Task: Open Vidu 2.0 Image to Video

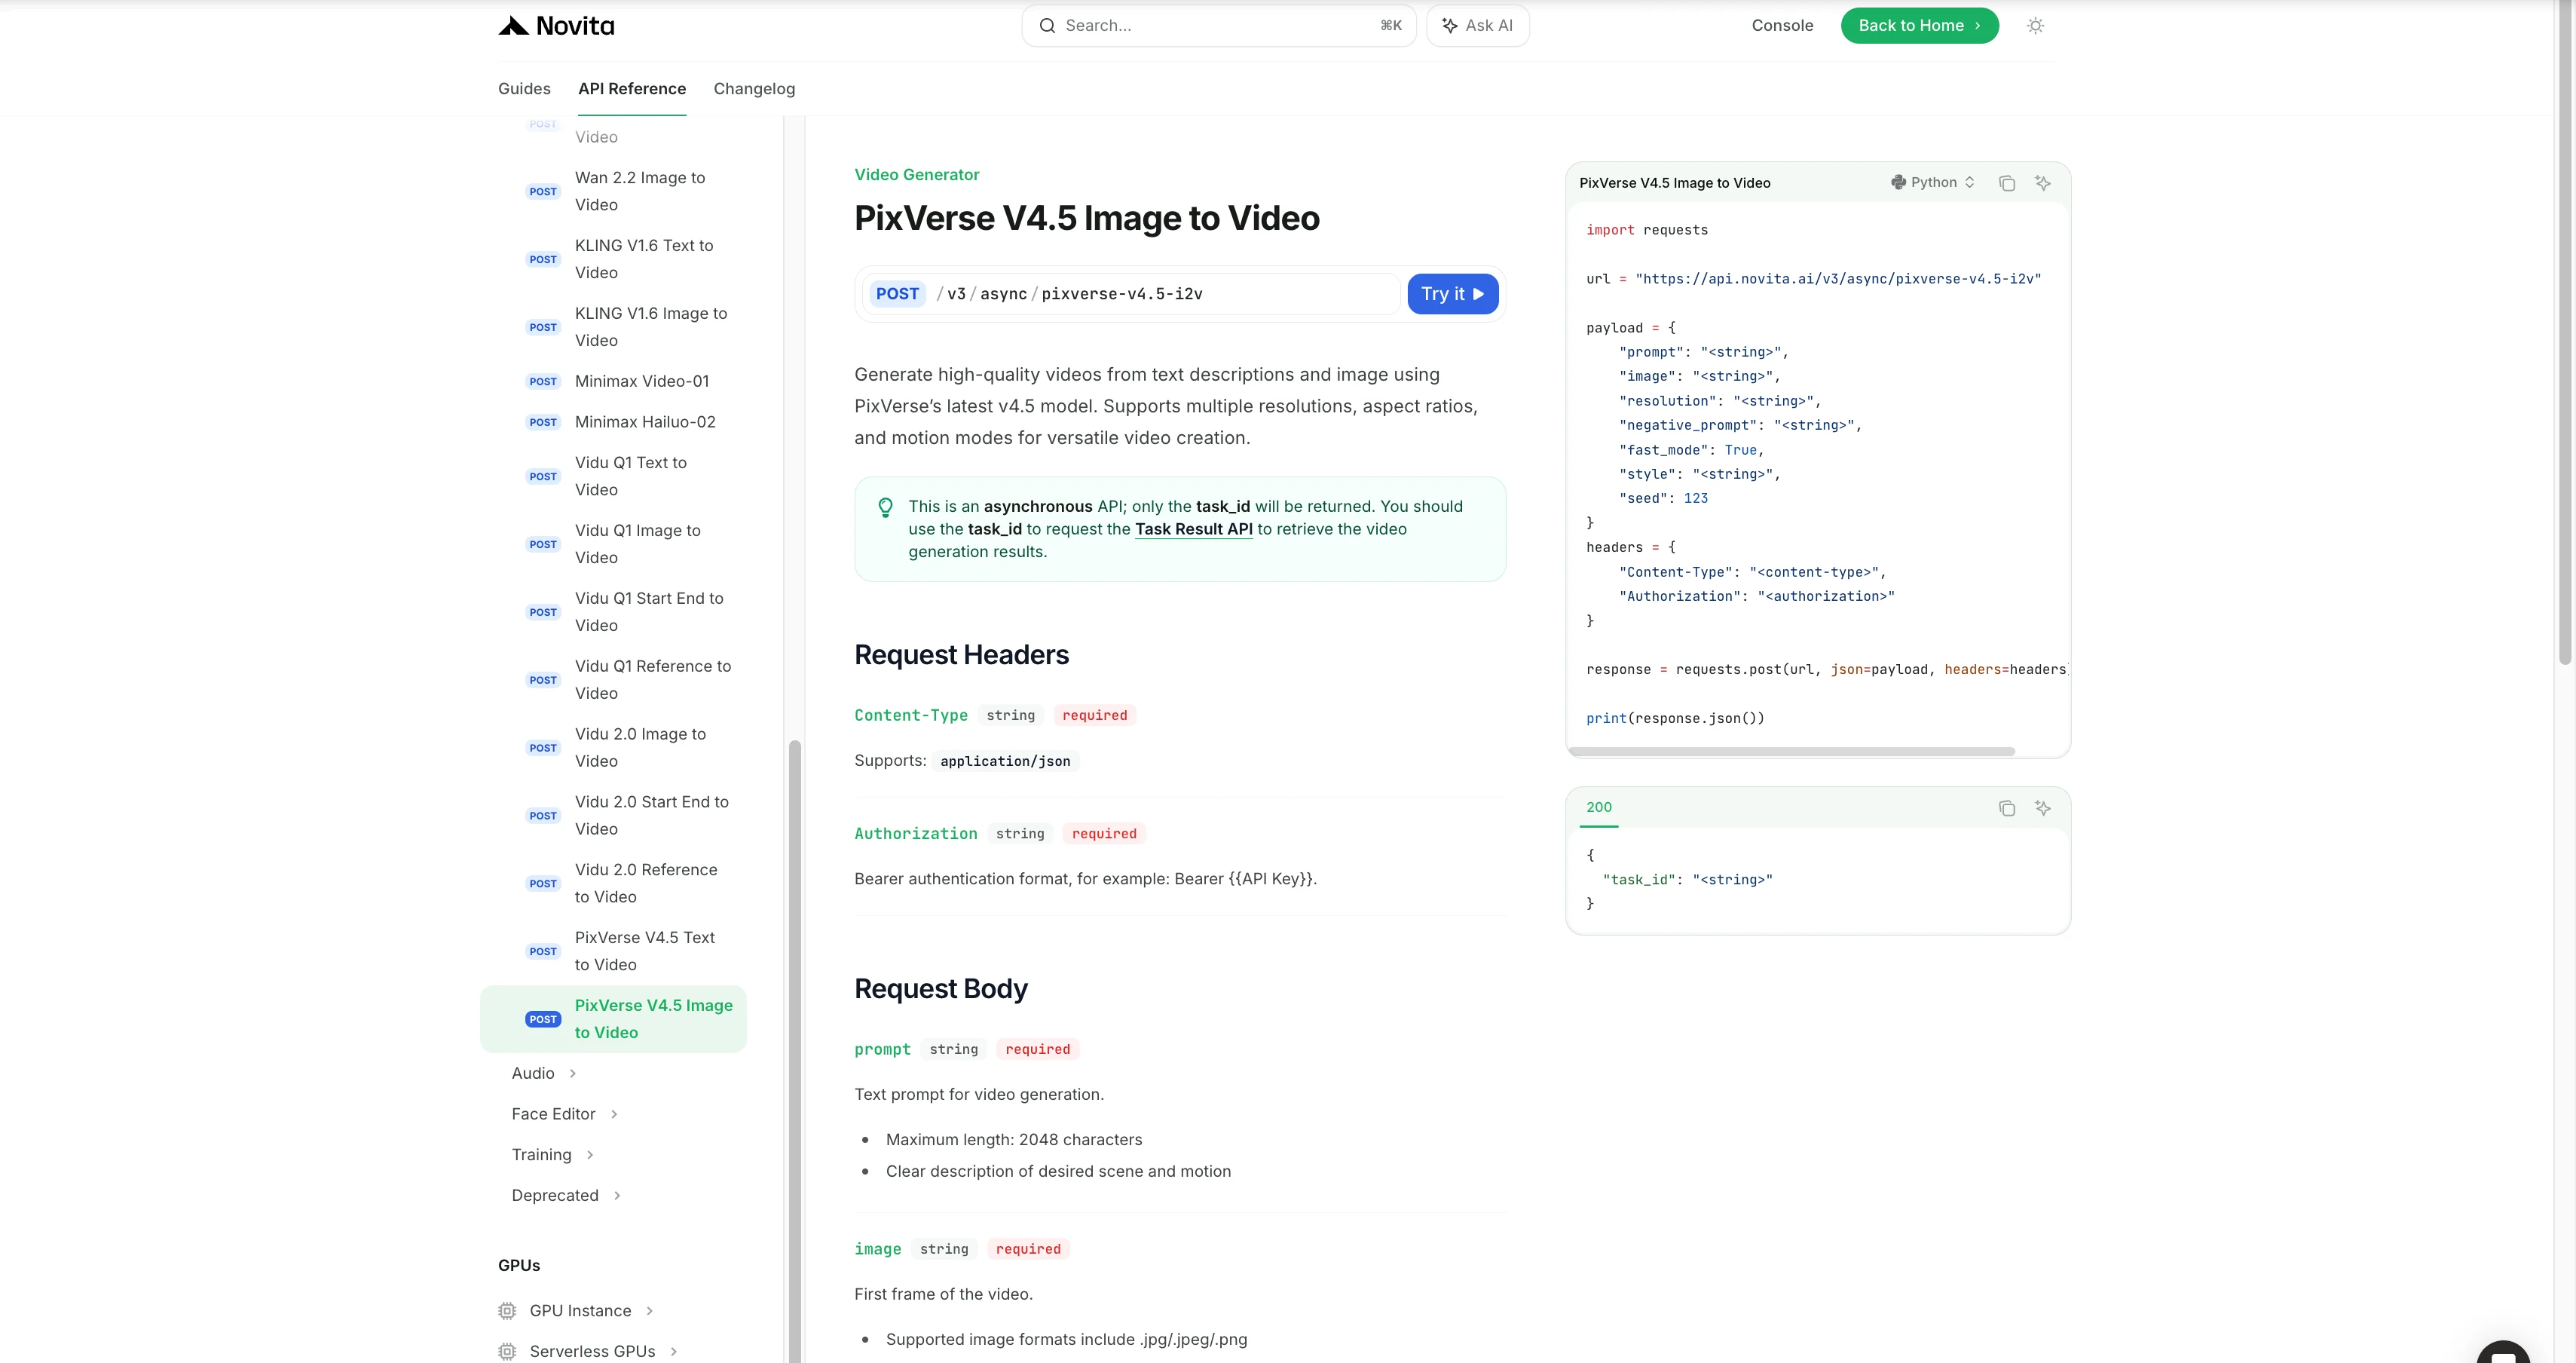Action: (x=640, y=749)
